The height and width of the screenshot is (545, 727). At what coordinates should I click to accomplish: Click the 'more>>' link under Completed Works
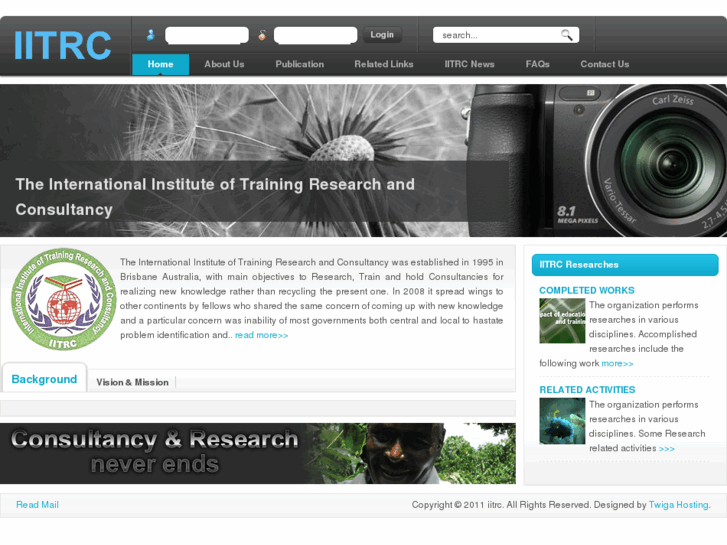coord(617,363)
